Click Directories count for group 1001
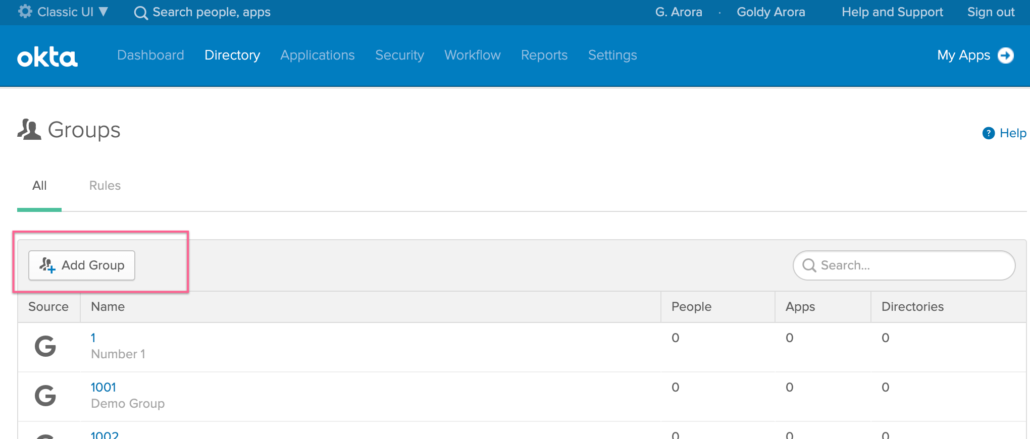The width and height of the screenshot is (1030, 439). point(885,388)
